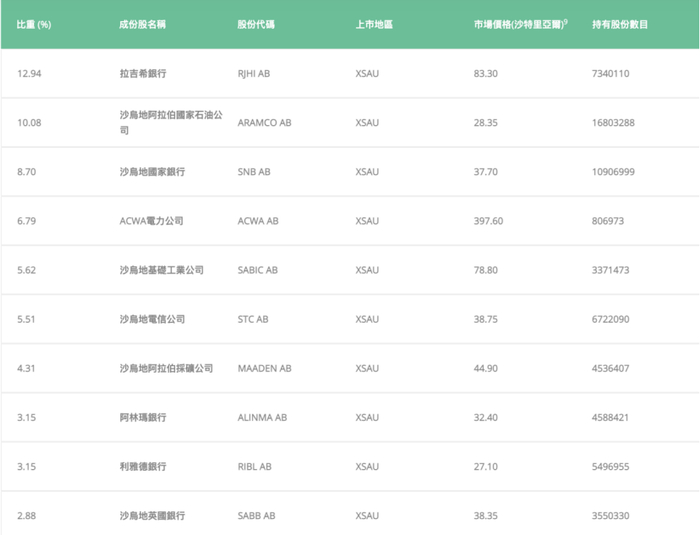
Task: Select the 806973 shares cell
Action: [x=608, y=221]
